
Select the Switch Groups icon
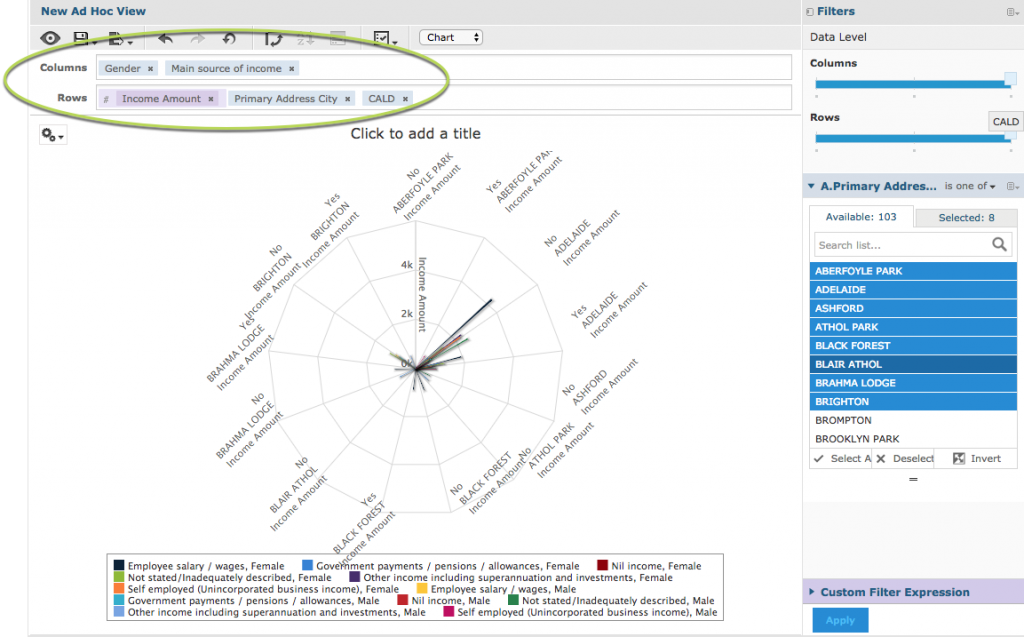[275, 38]
